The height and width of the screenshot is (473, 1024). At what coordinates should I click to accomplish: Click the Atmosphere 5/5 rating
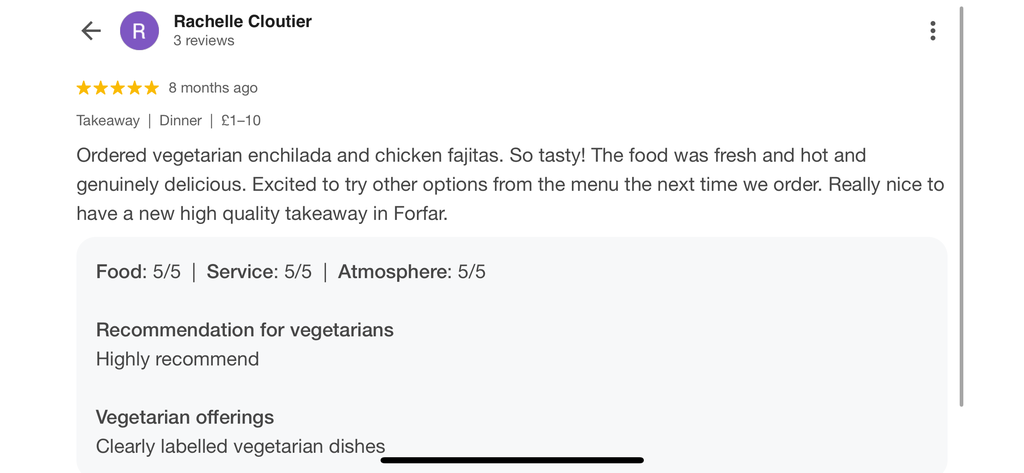pos(411,272)
